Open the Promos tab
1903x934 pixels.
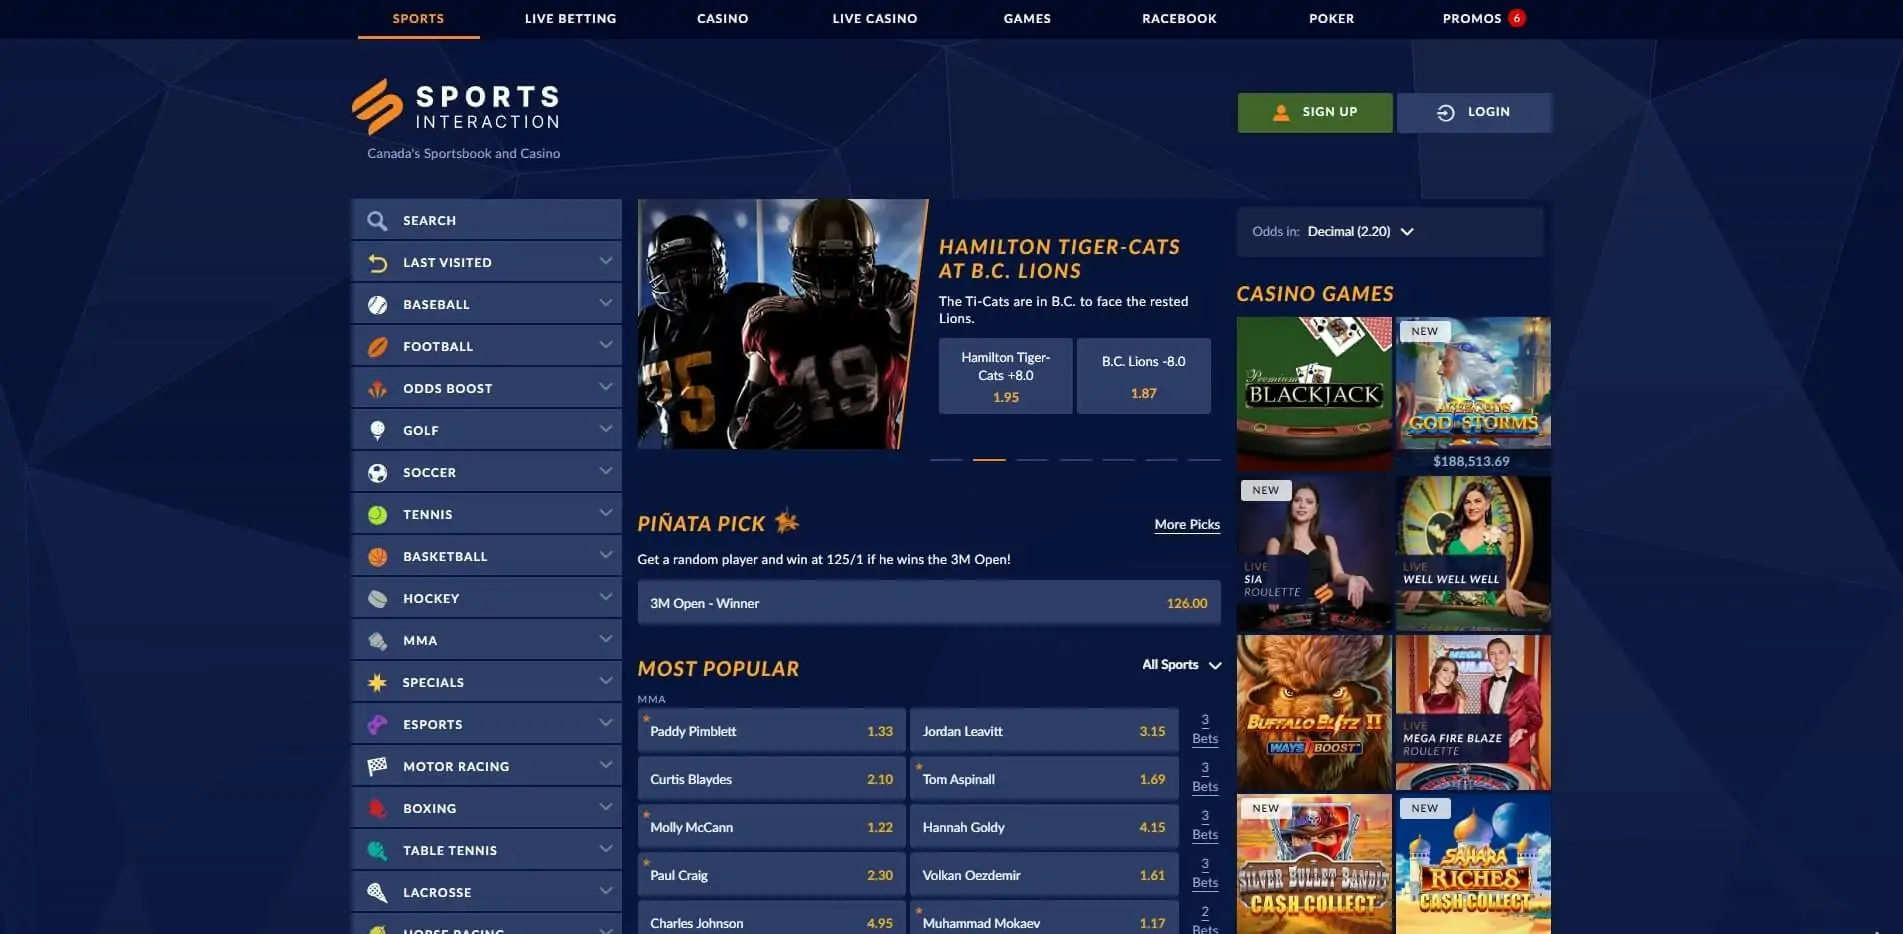(1472, 19)
